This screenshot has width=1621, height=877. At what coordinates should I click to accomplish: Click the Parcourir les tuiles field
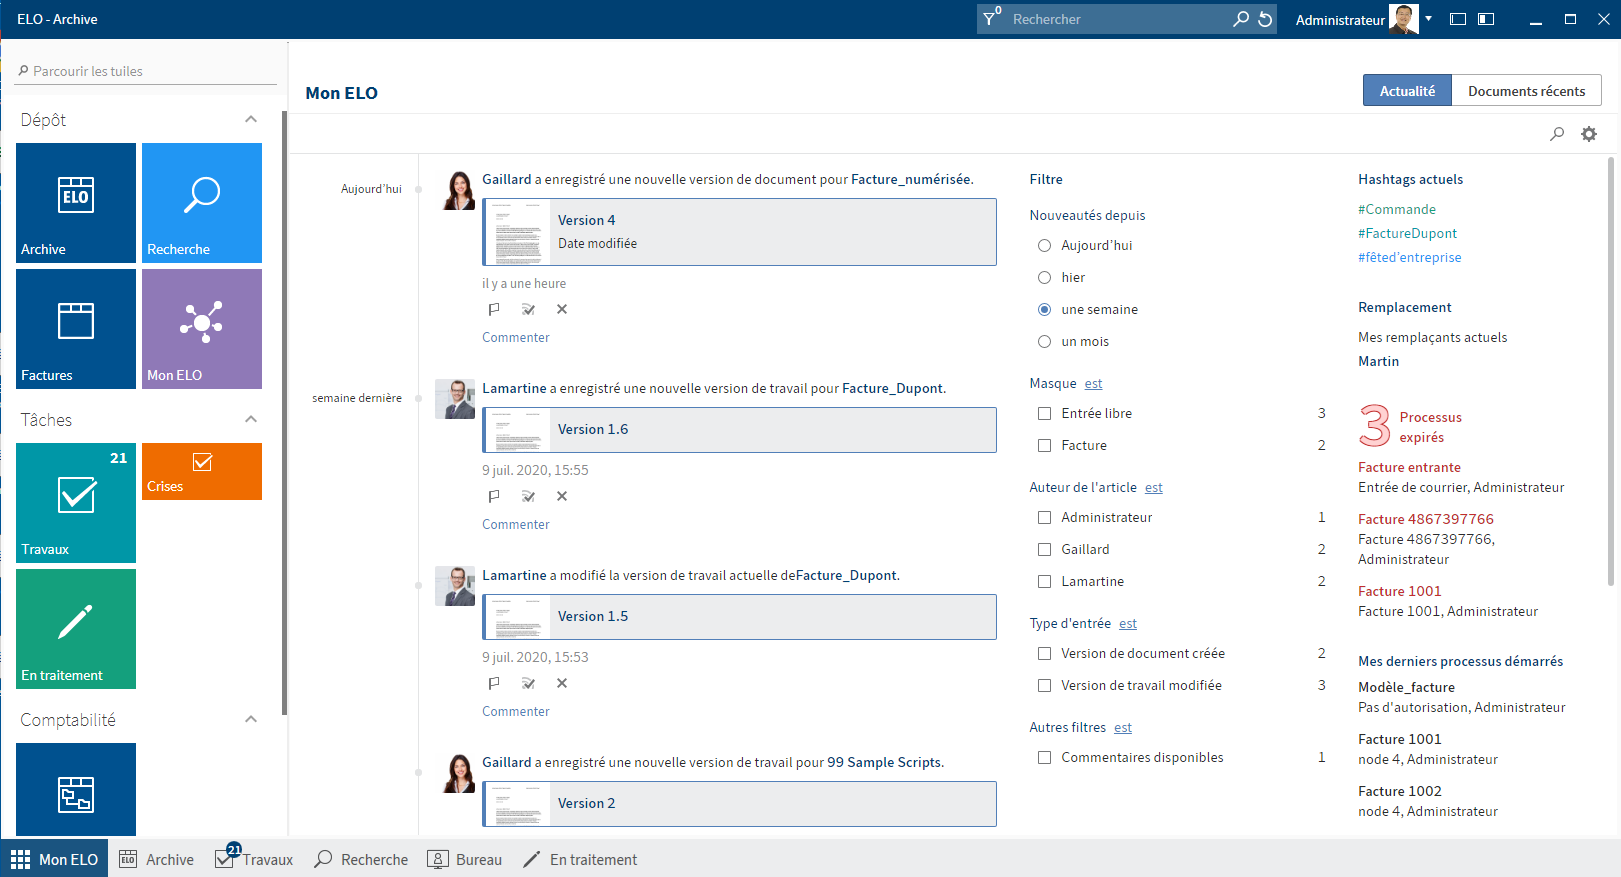click(146, 71)
